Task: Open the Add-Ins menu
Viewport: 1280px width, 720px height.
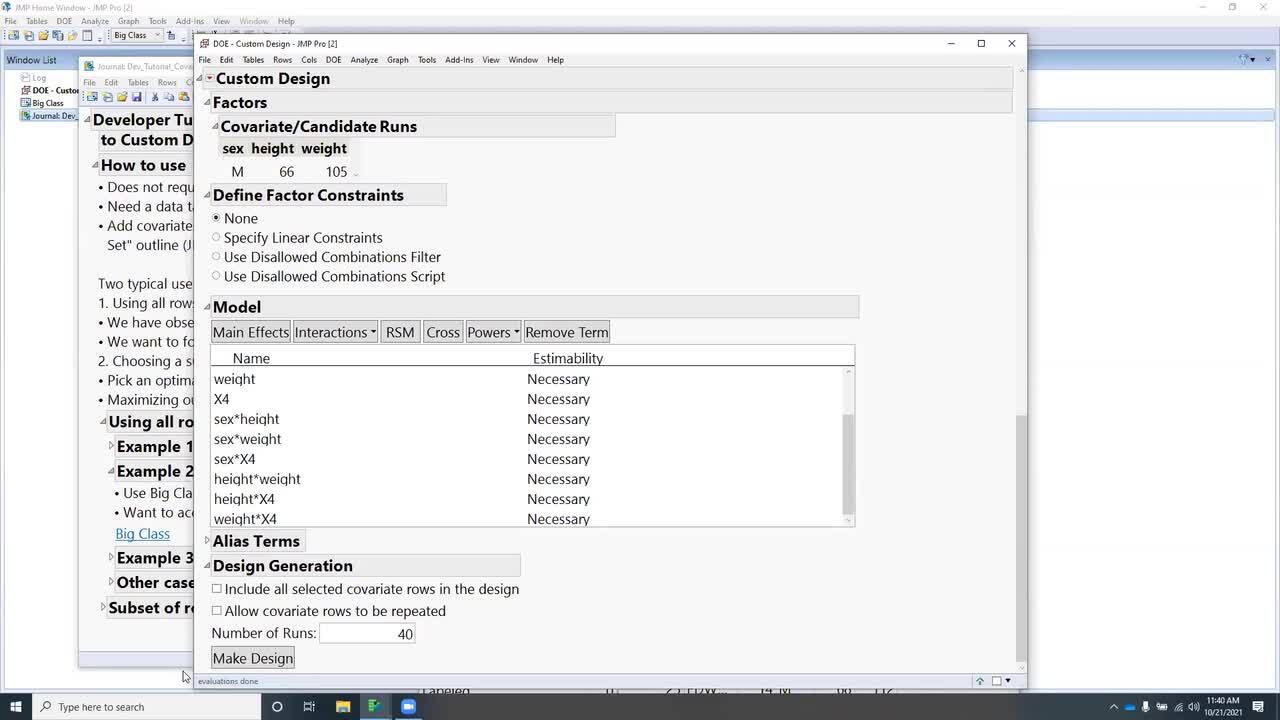Action: pyautogui.click(x=459, y=60)
